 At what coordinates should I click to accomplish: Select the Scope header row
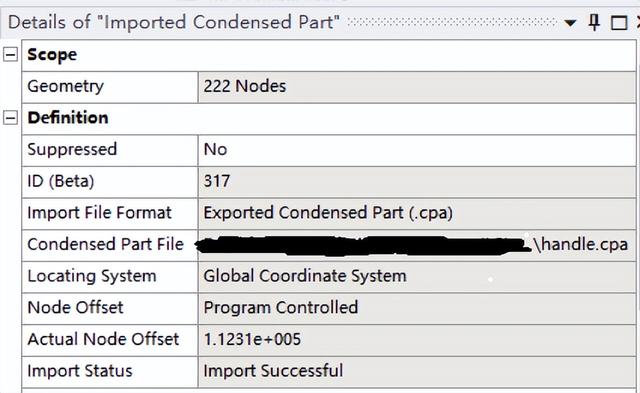329,55
